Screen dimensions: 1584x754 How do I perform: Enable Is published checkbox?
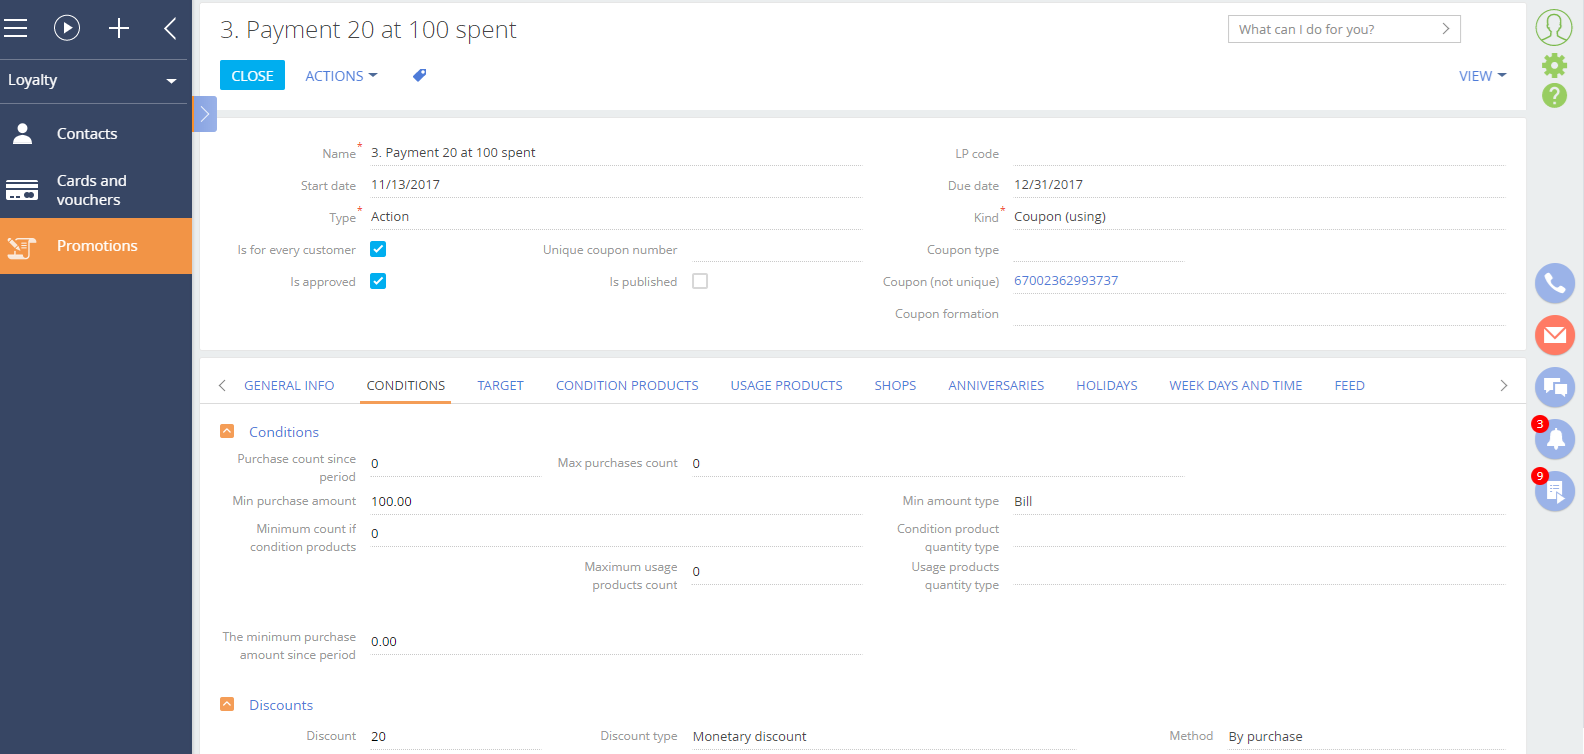pyautogui.click(x=700, y=281)
